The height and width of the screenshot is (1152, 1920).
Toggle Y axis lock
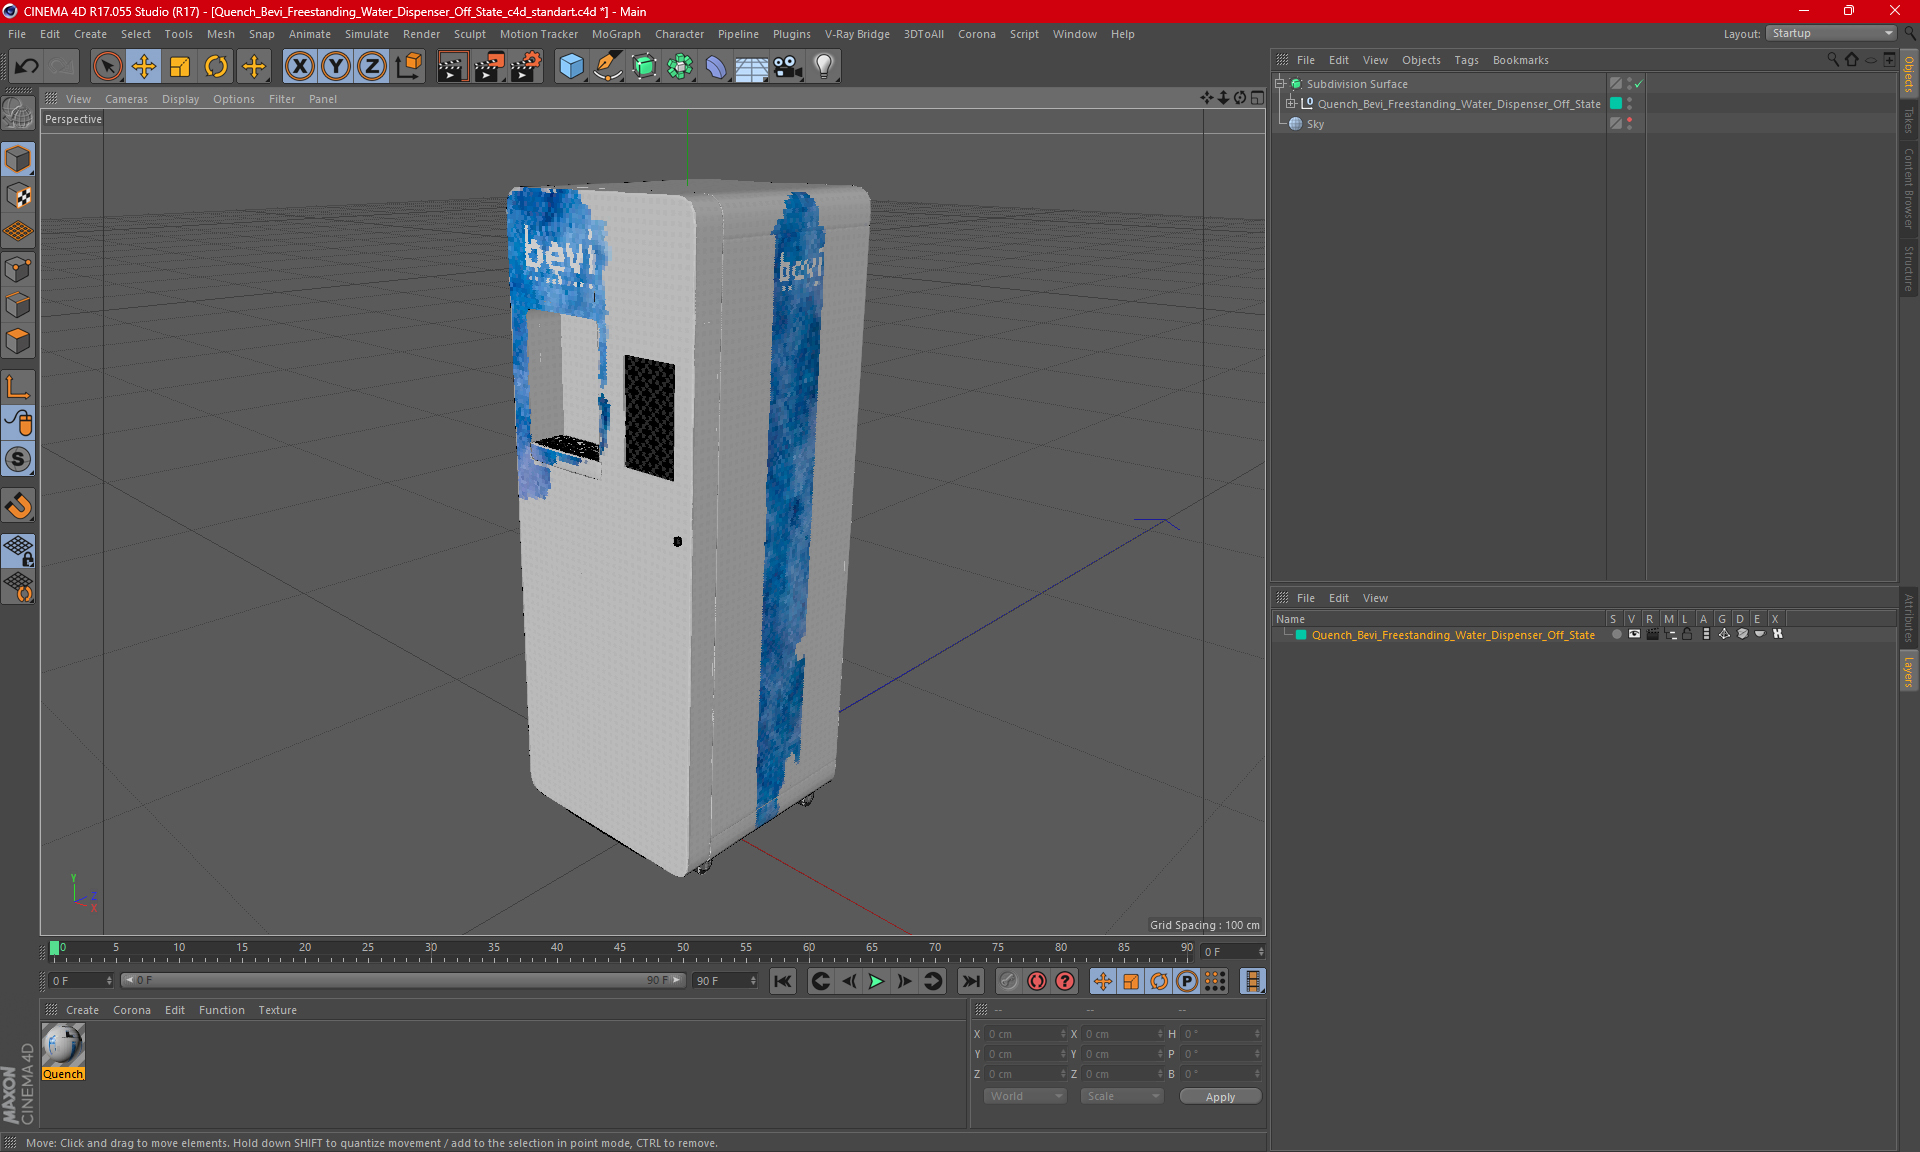pyautogui.click(x=336, y=67)
